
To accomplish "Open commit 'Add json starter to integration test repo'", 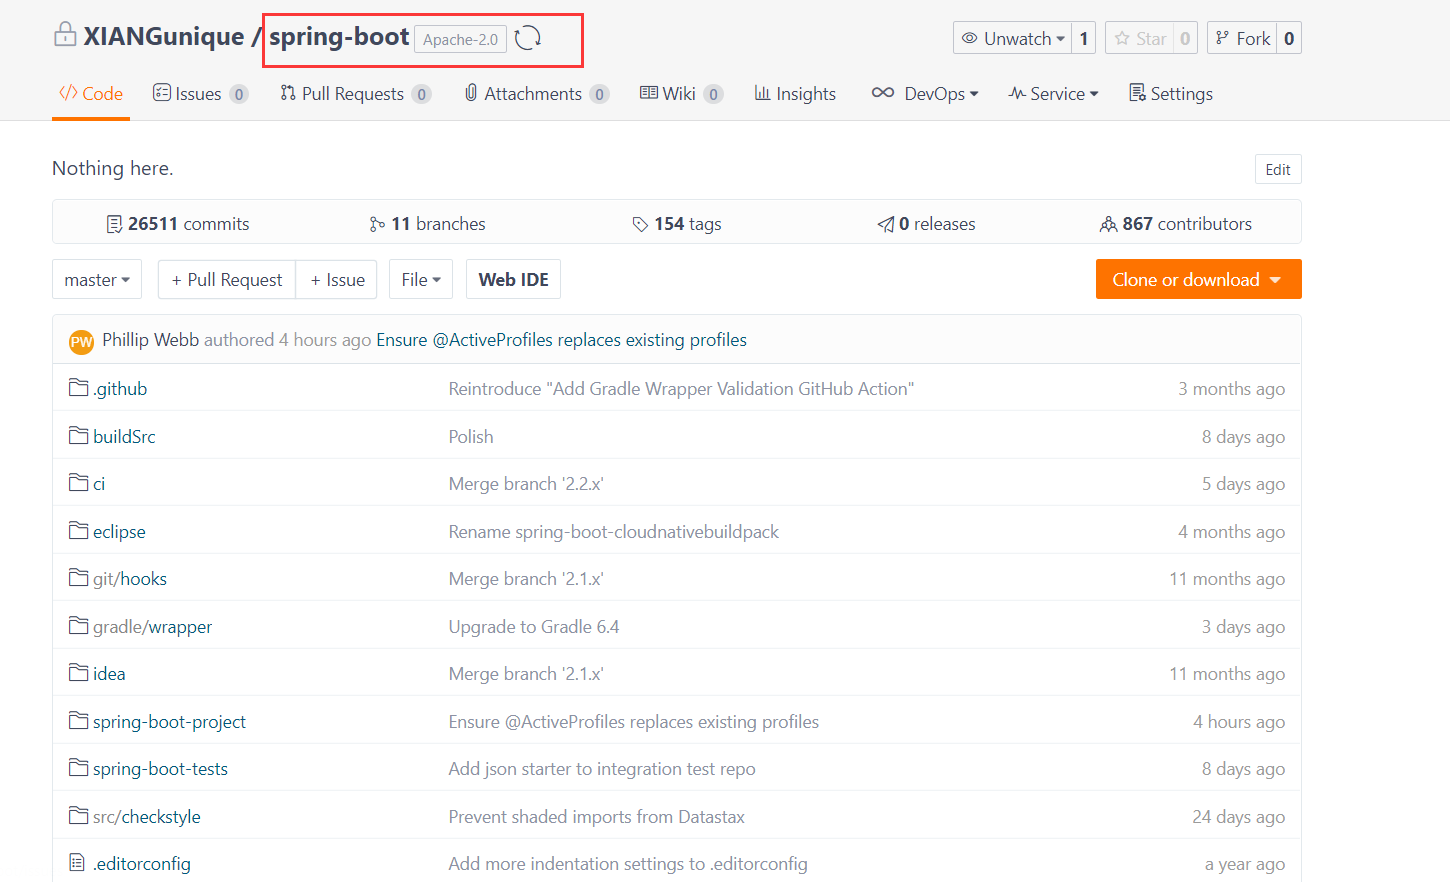I will click(601, 768).
